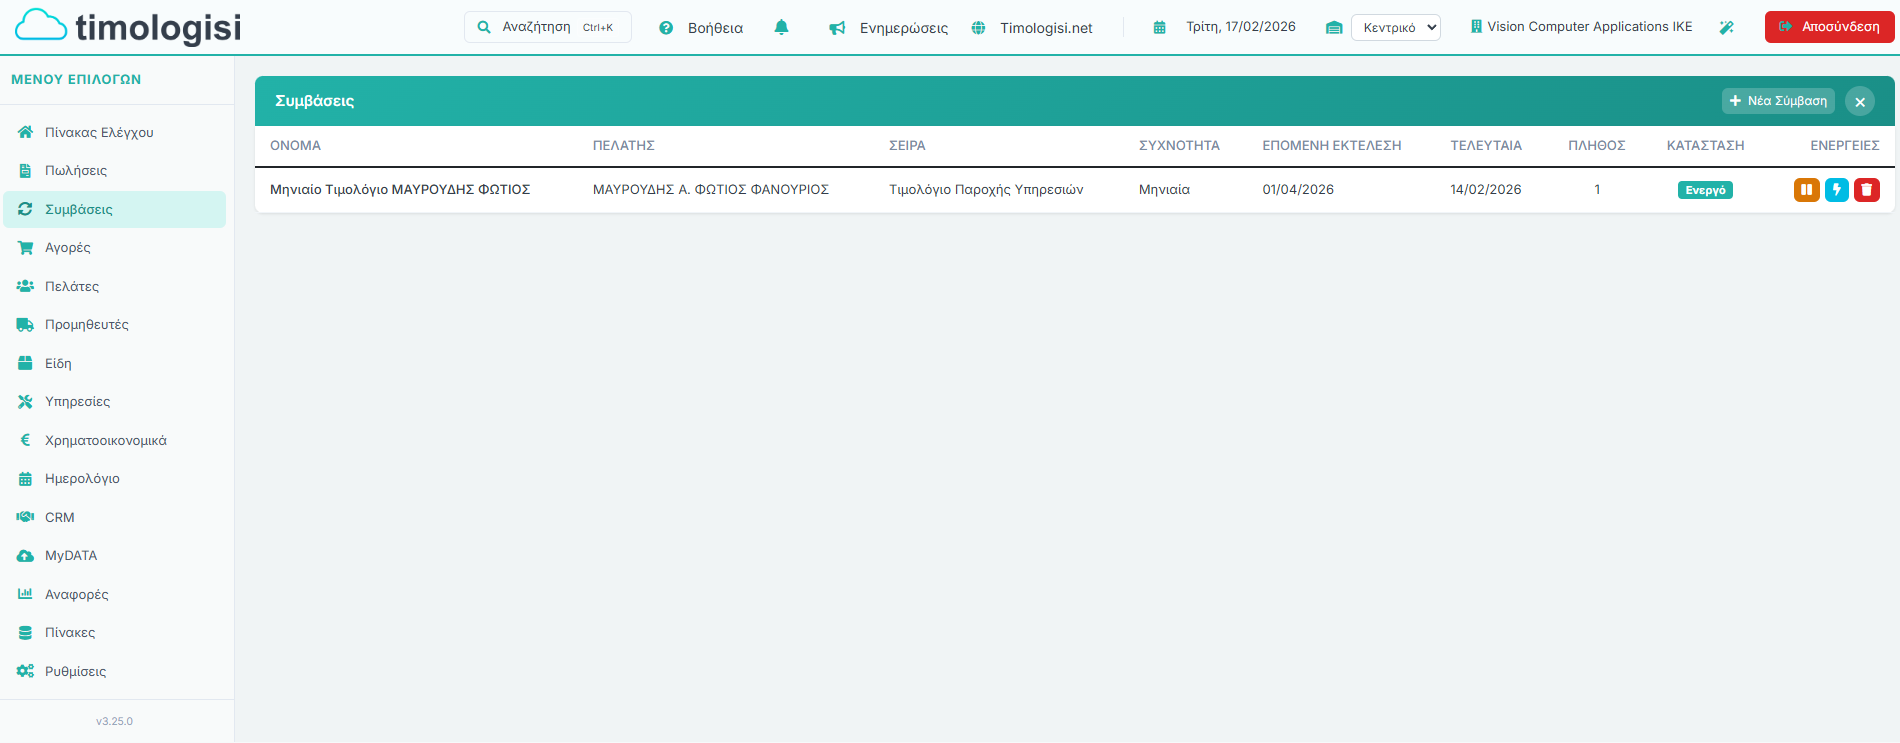Open the notifications bell icon
The image size is (1900, 743).
tap(781, 28)
